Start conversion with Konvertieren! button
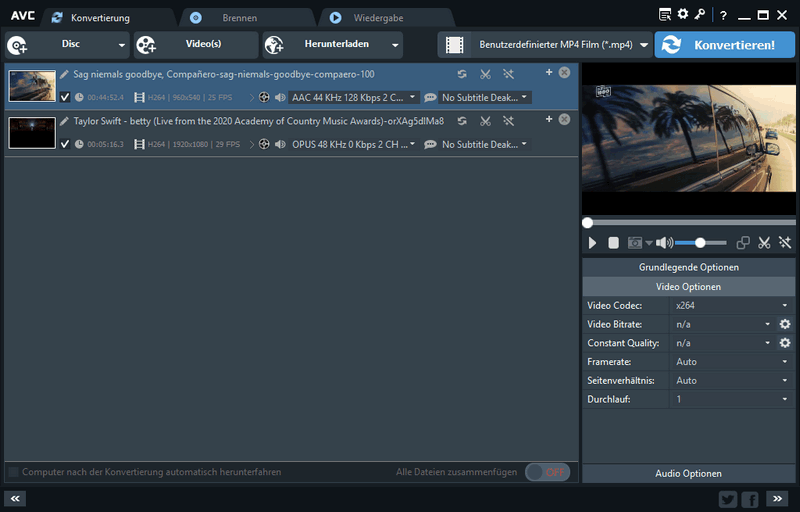Image resolution: width=800 pixels, height=512 pixels. click(x=724, y=45)
